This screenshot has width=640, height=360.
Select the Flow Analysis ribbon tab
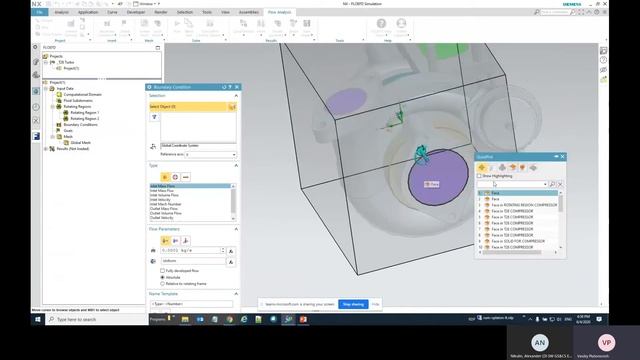coord(280,12)
